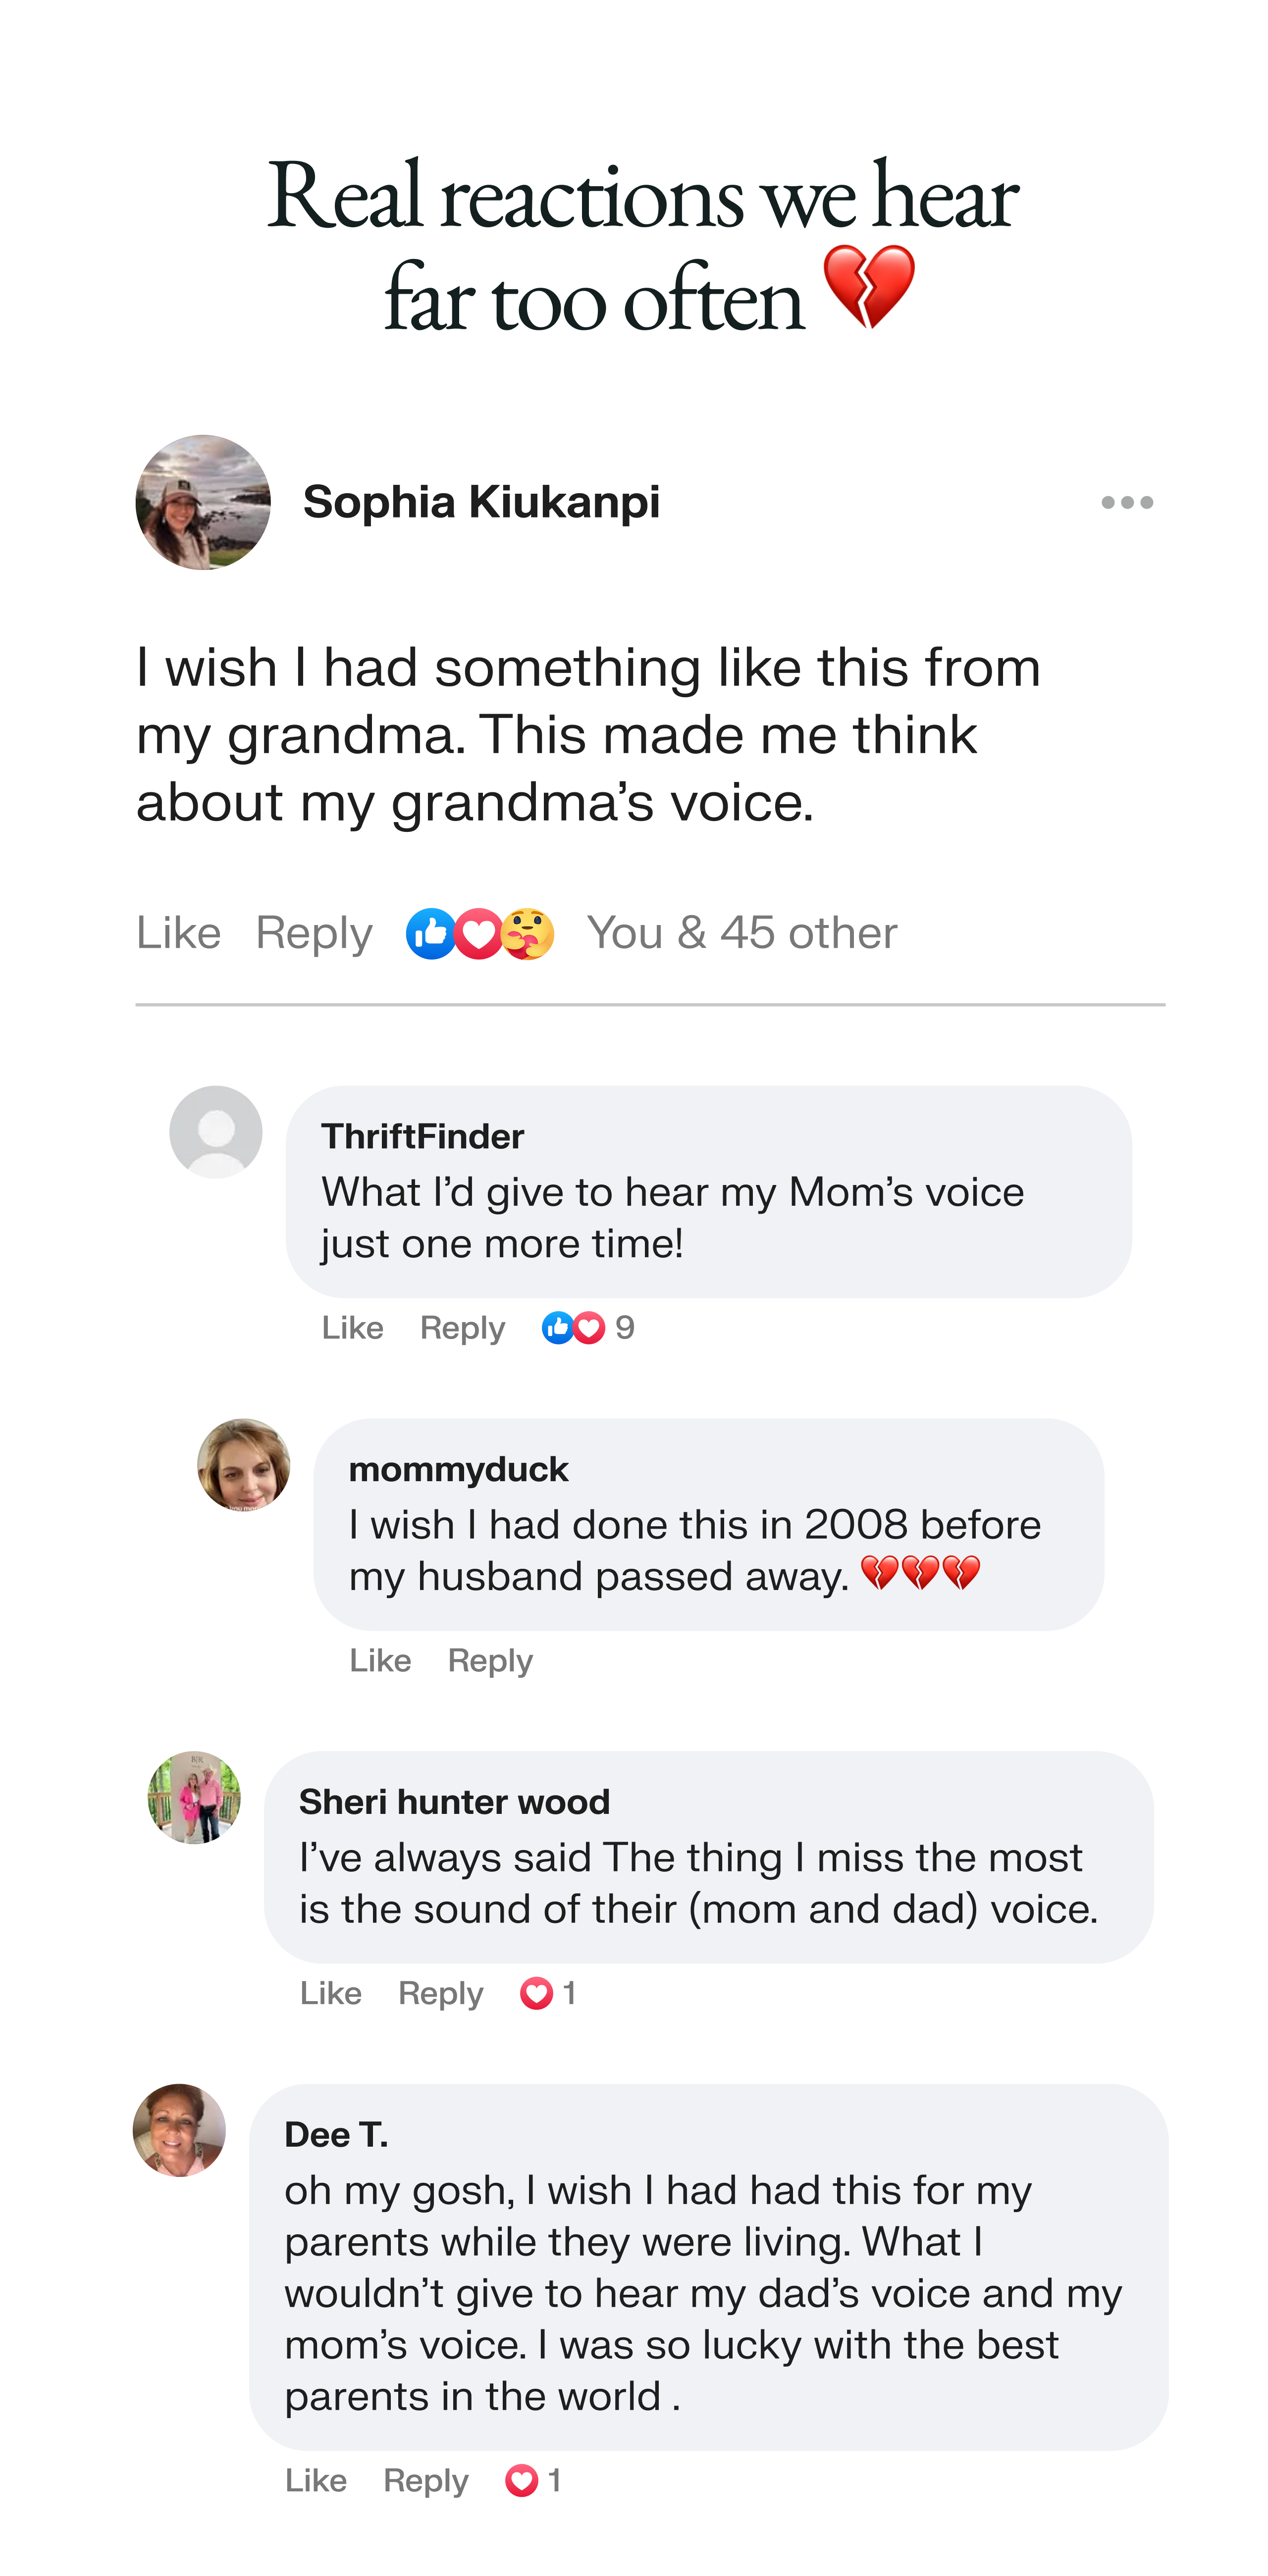This screenshot has height=2576, width=1268.
Task: Click Sheri hunter wood's avatar
Action: pos(194,1797)
